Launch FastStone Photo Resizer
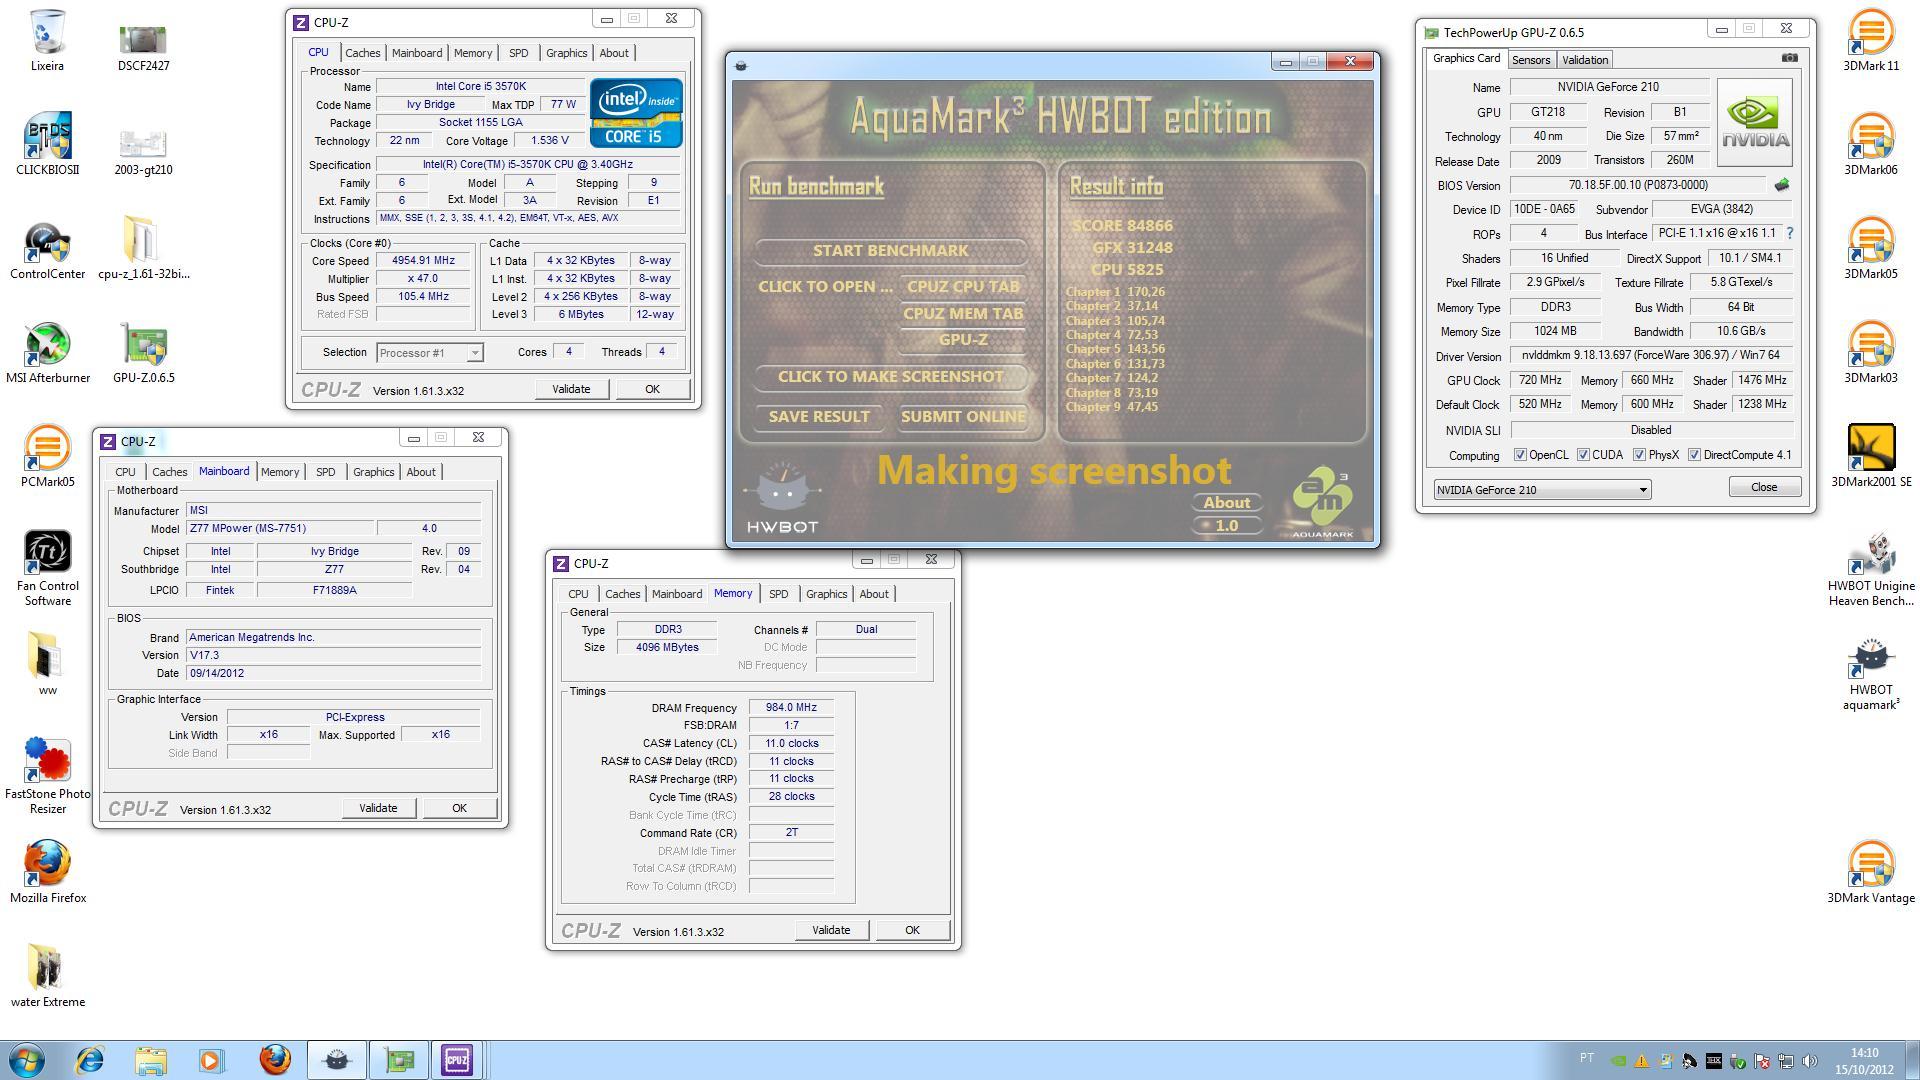1920x1080 pixels. (47, 777)
